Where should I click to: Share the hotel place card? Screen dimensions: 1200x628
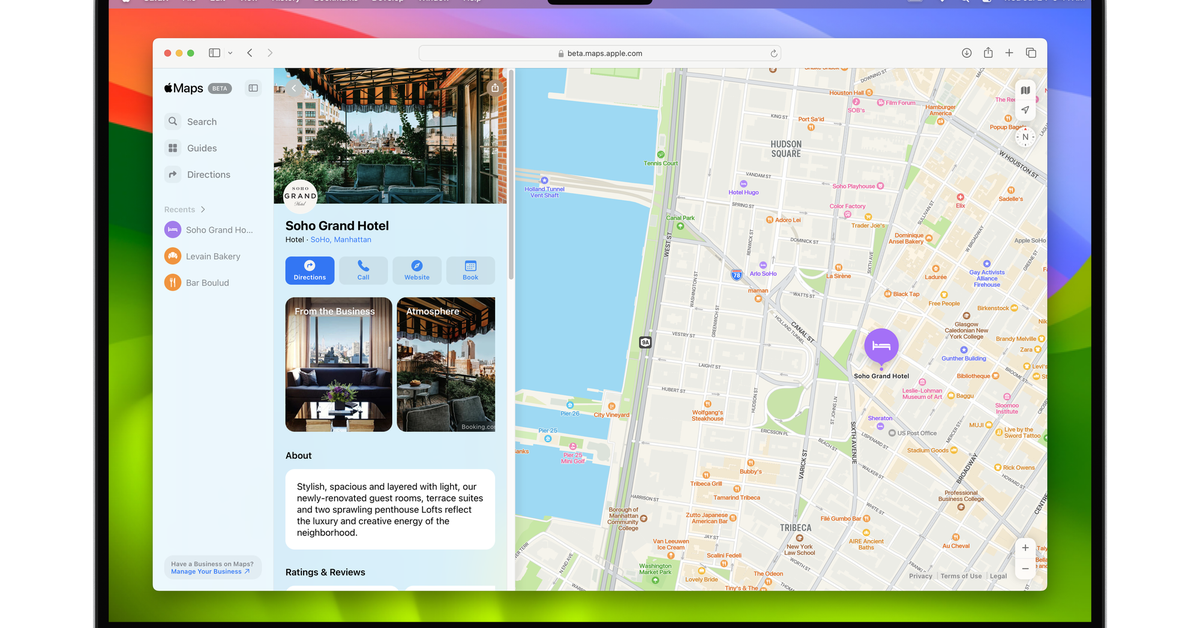tap(494, 88)
